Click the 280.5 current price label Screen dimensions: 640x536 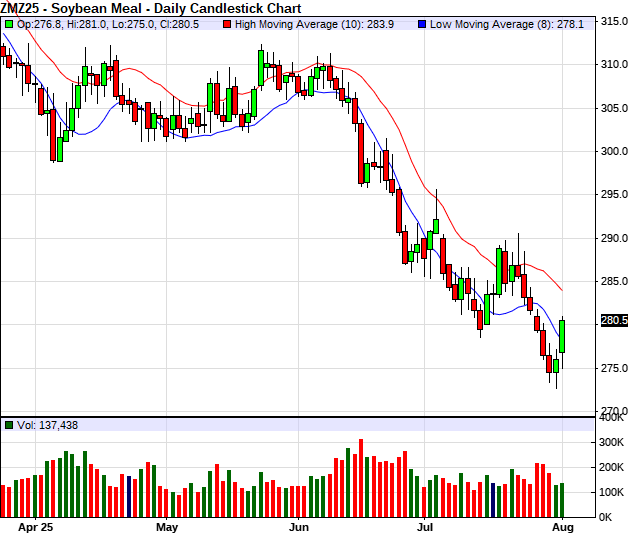click(x=614, y=321)
